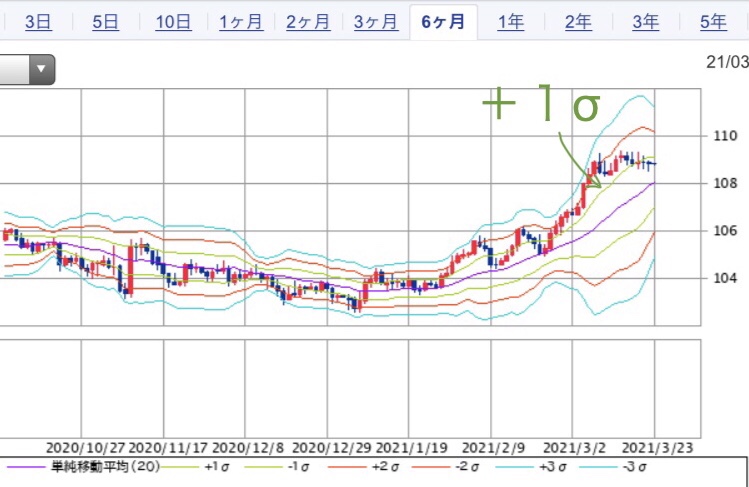Click the 2020/12/29 date label
This screenshot has width=749, height=487.
(332, 448)
